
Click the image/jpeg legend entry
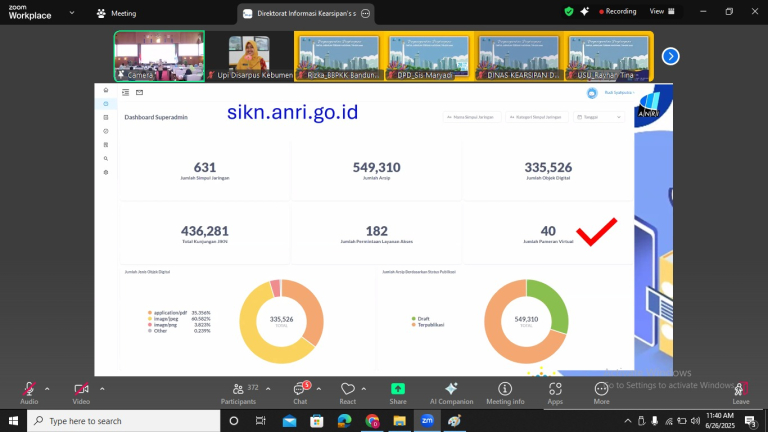coord(179,319)
